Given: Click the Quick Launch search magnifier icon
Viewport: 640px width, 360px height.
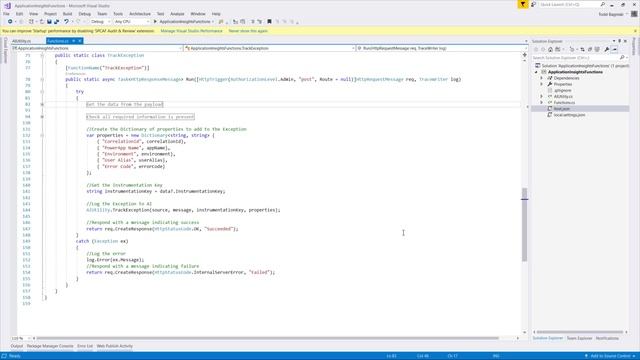Looking at the screenshot, I should click(x=602, y=4).
